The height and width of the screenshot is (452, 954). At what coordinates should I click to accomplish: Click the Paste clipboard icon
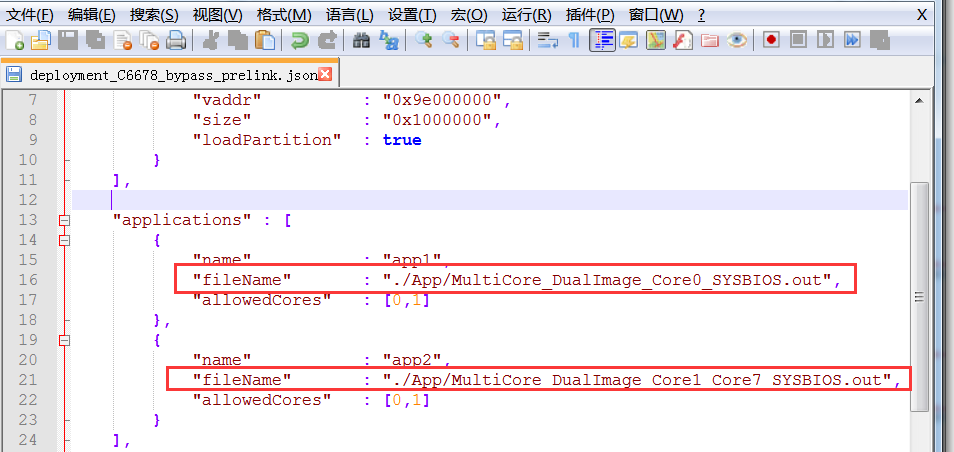(x=265, y=41)
